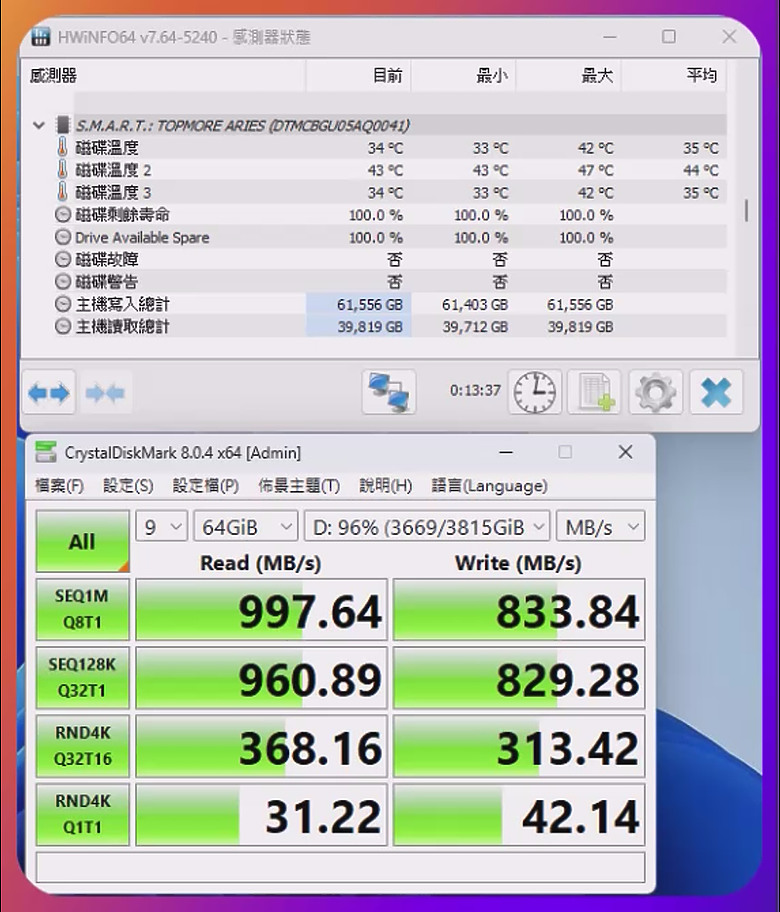Click the 42.14 write result
Viewport: 780px width, 912px height.
point(519,814)
